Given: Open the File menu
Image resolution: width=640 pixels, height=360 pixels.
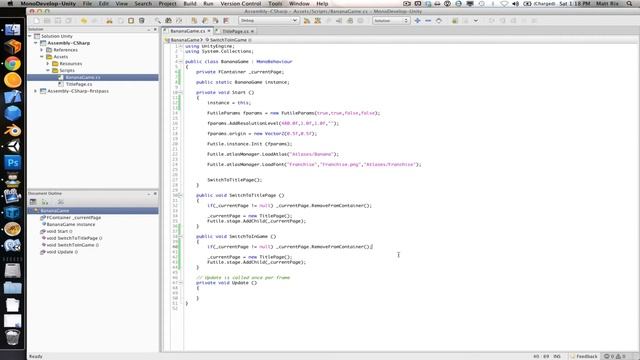Looking at the screenshot, I should click(87, 4).
